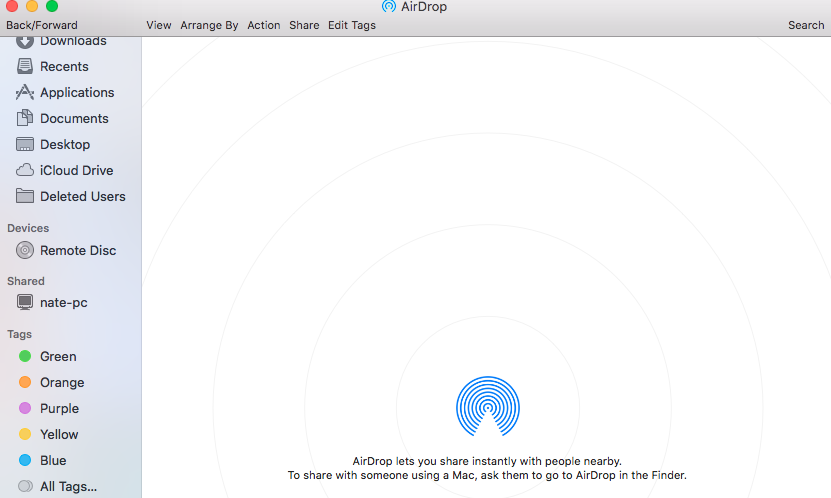The image size is (831, 498).
Task: Click the AirDrop window title text
Action: (x=424, y=6)
